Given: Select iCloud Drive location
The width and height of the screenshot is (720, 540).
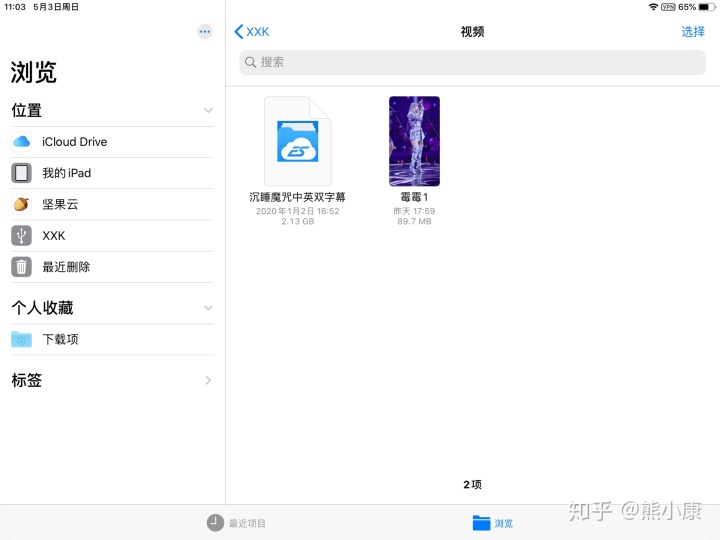Looking at the screenshot, I should [x=112, y=142].
